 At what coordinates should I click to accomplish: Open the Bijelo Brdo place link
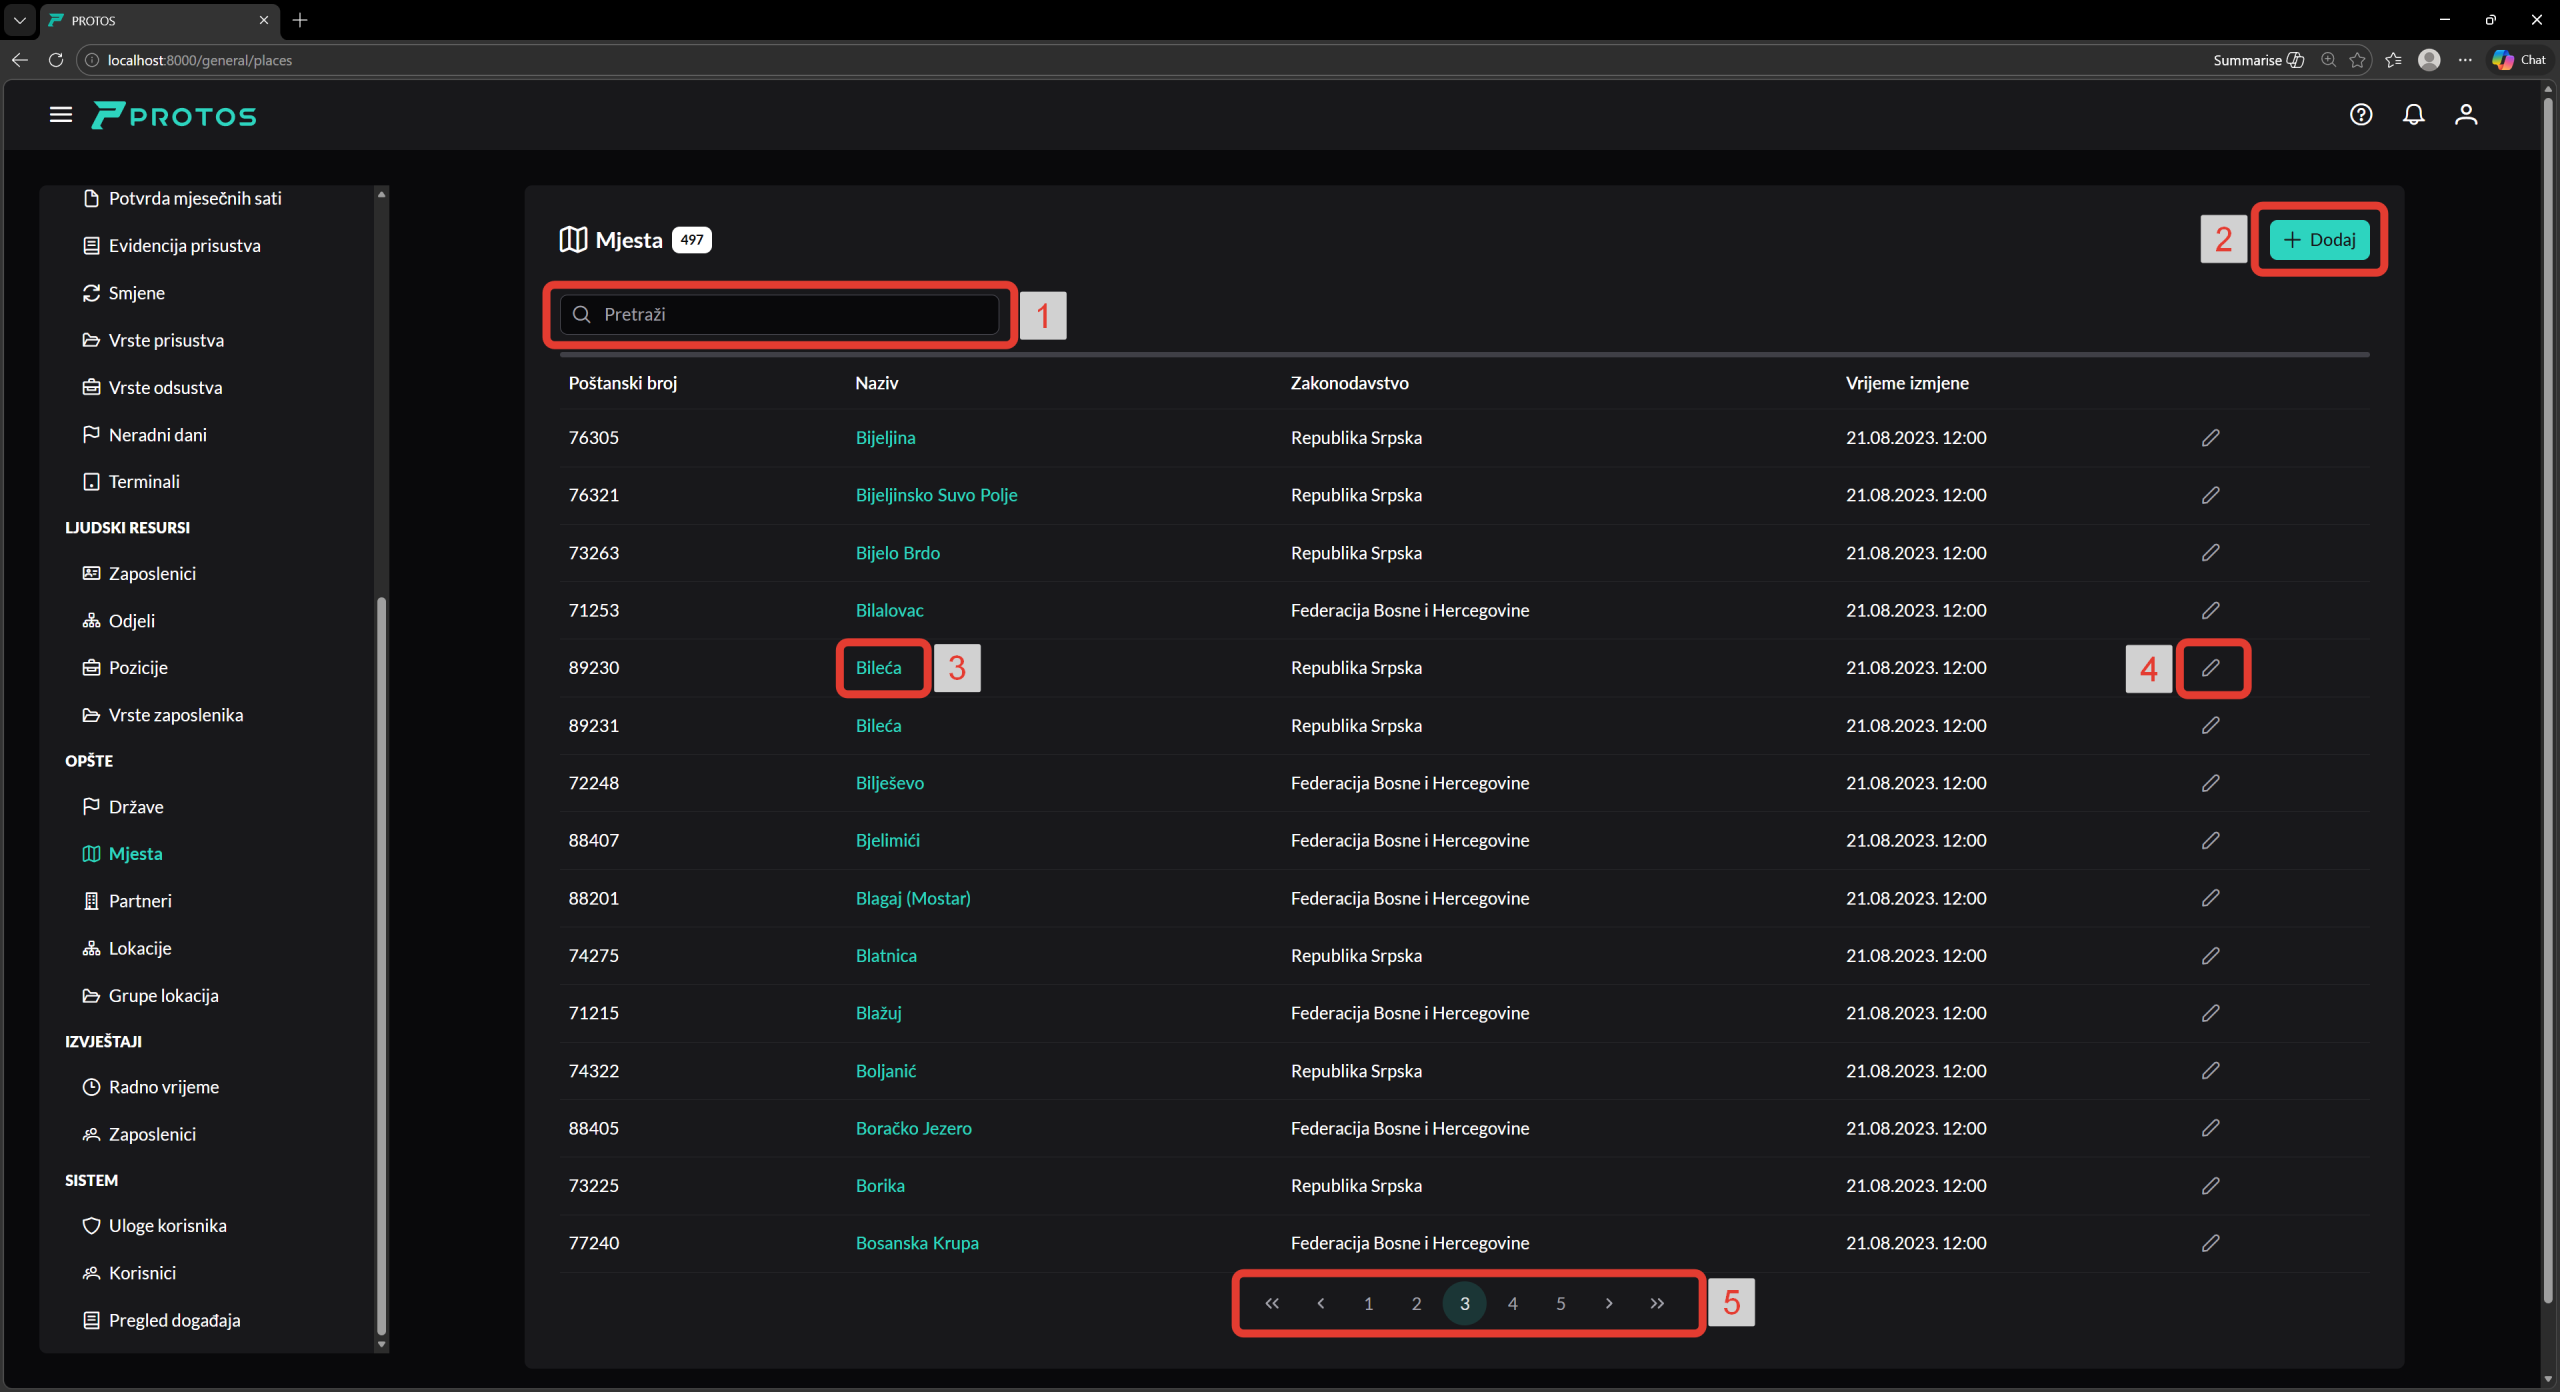tap(897, 553)
